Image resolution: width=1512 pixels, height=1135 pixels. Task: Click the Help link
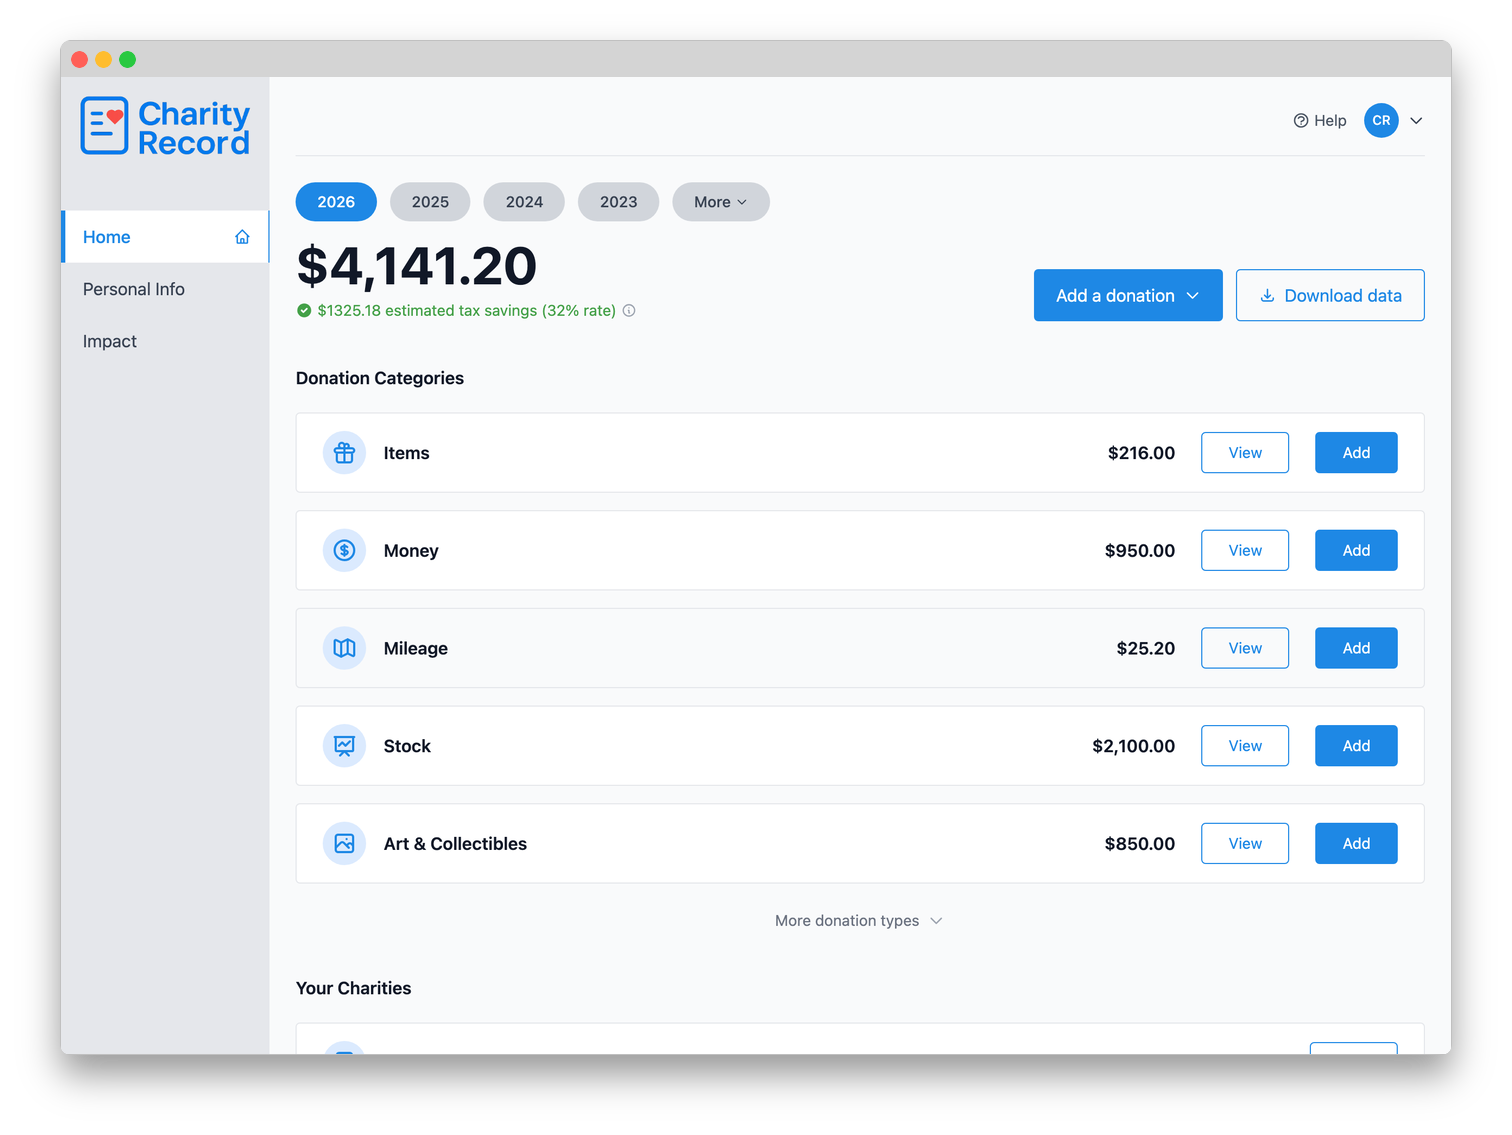click(x=1320, y=121)
